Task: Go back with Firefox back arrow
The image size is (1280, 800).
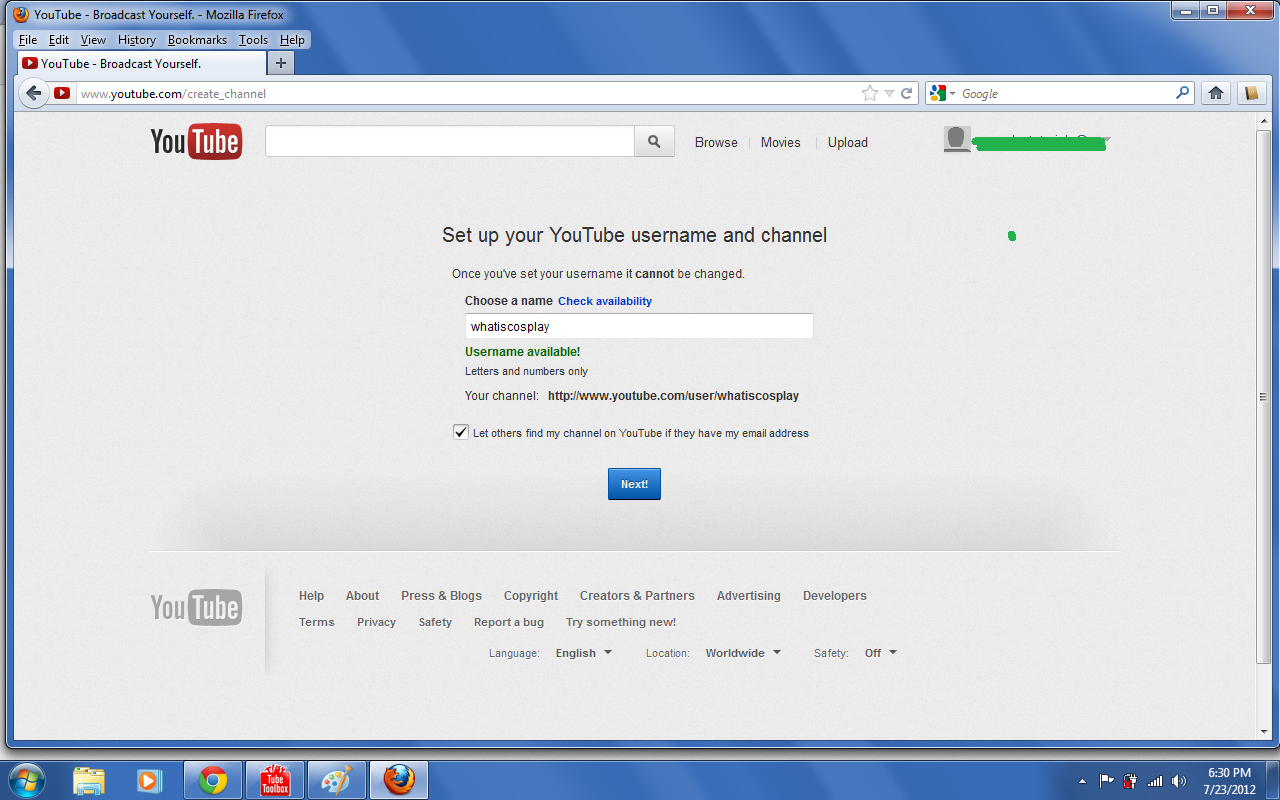Action: click(x=33, y=93)
